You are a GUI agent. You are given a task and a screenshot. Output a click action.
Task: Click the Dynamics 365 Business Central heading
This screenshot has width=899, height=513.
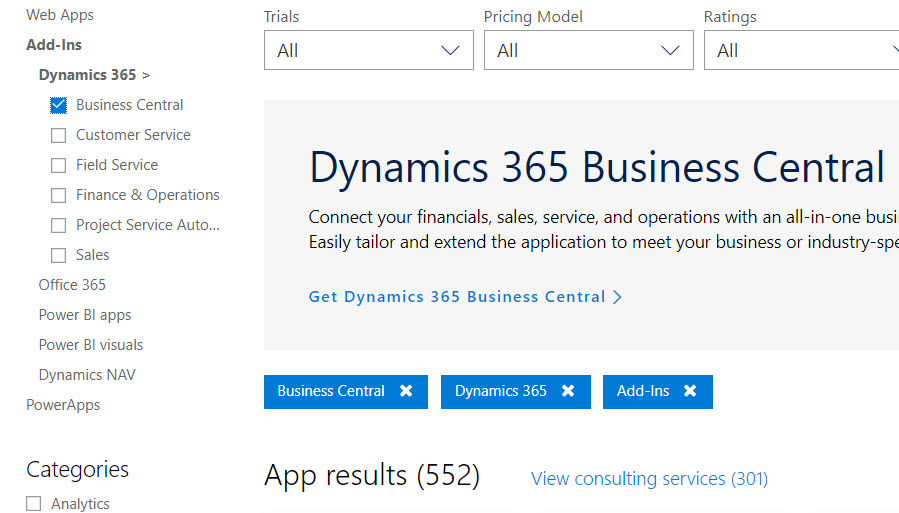coord(597,168)
